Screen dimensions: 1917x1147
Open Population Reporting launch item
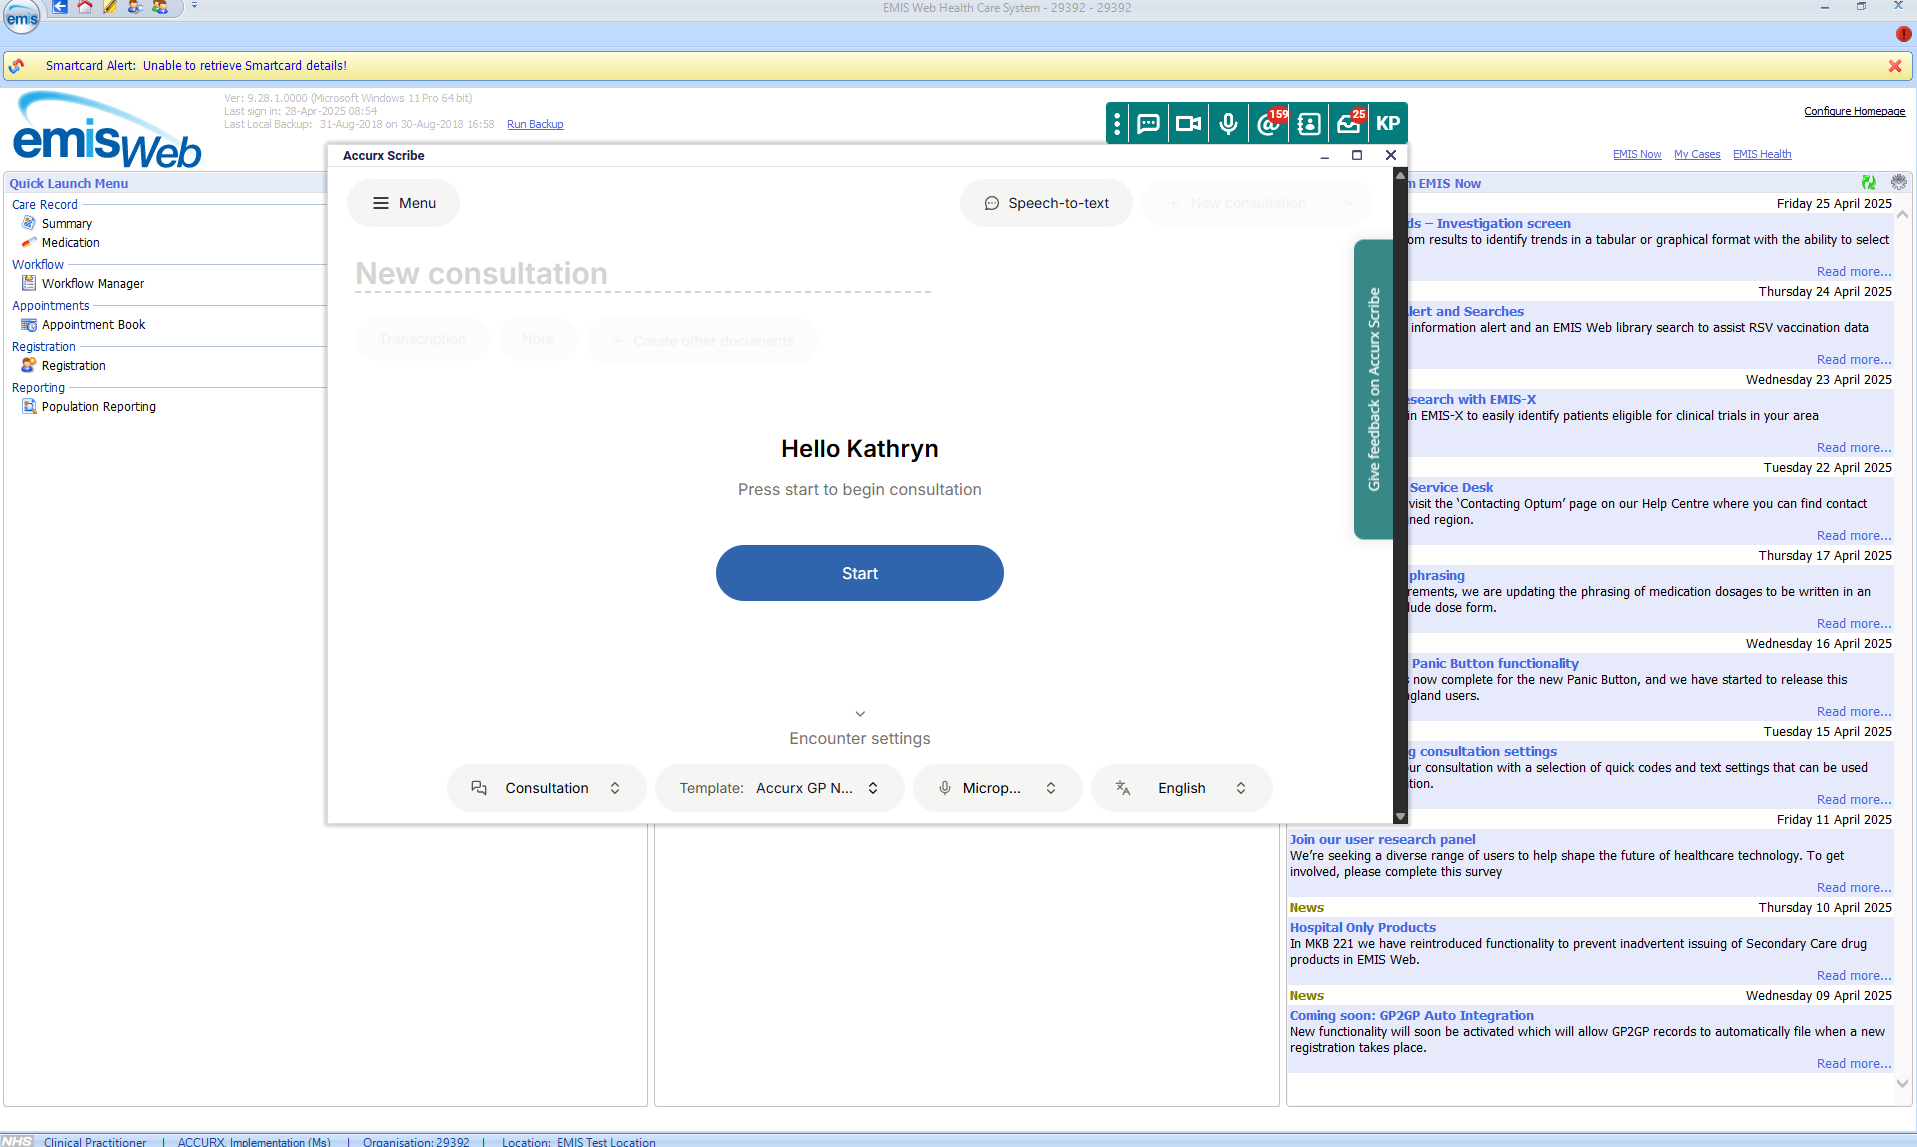(98, 407)
